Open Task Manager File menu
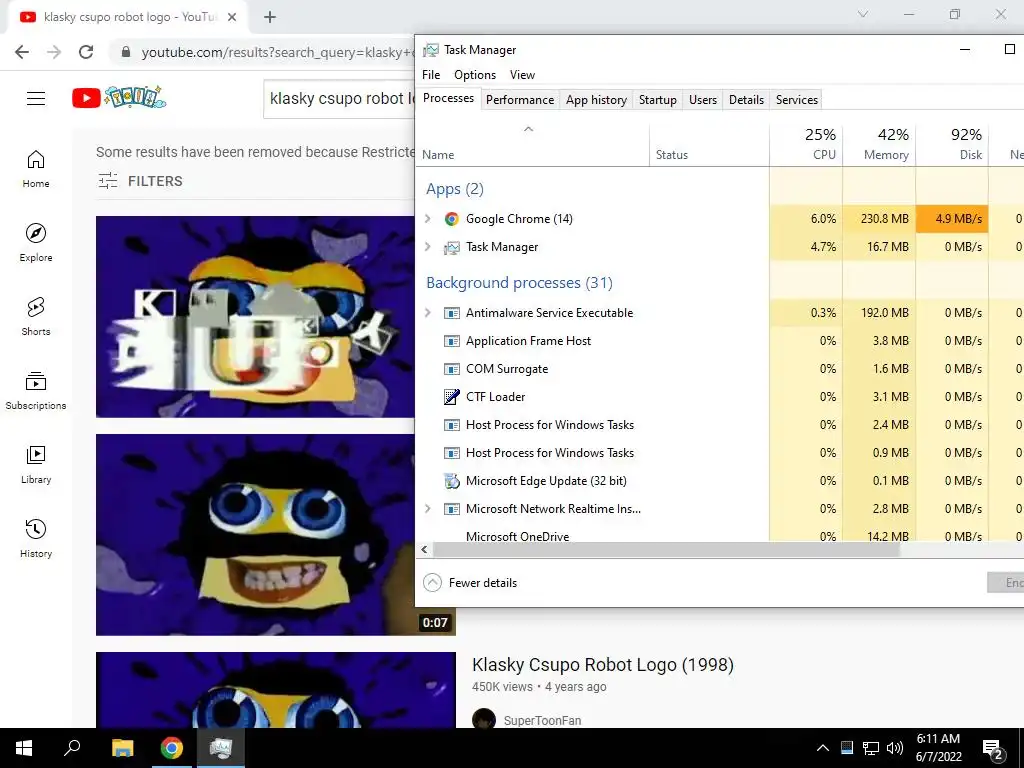The height and width of the screenshot is (768, 1024). coord(431,75)
